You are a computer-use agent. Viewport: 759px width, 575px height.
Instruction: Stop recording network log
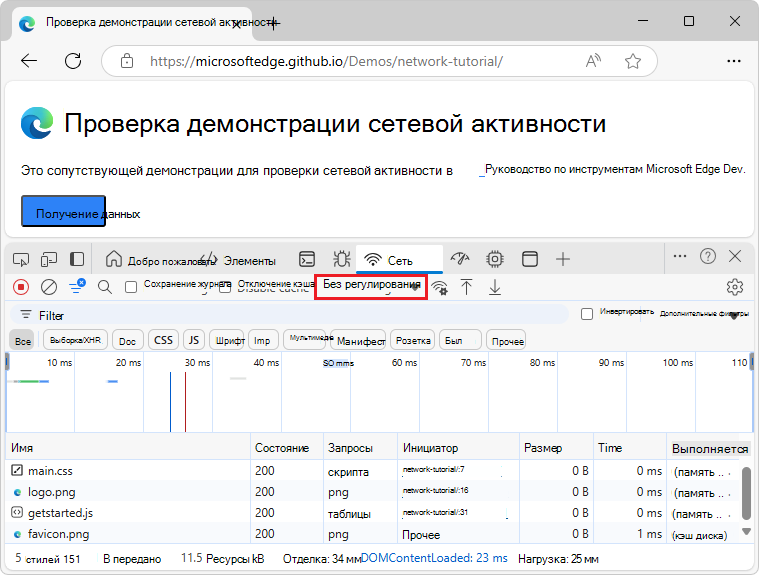pyautogui.click(x=21, y=287)
